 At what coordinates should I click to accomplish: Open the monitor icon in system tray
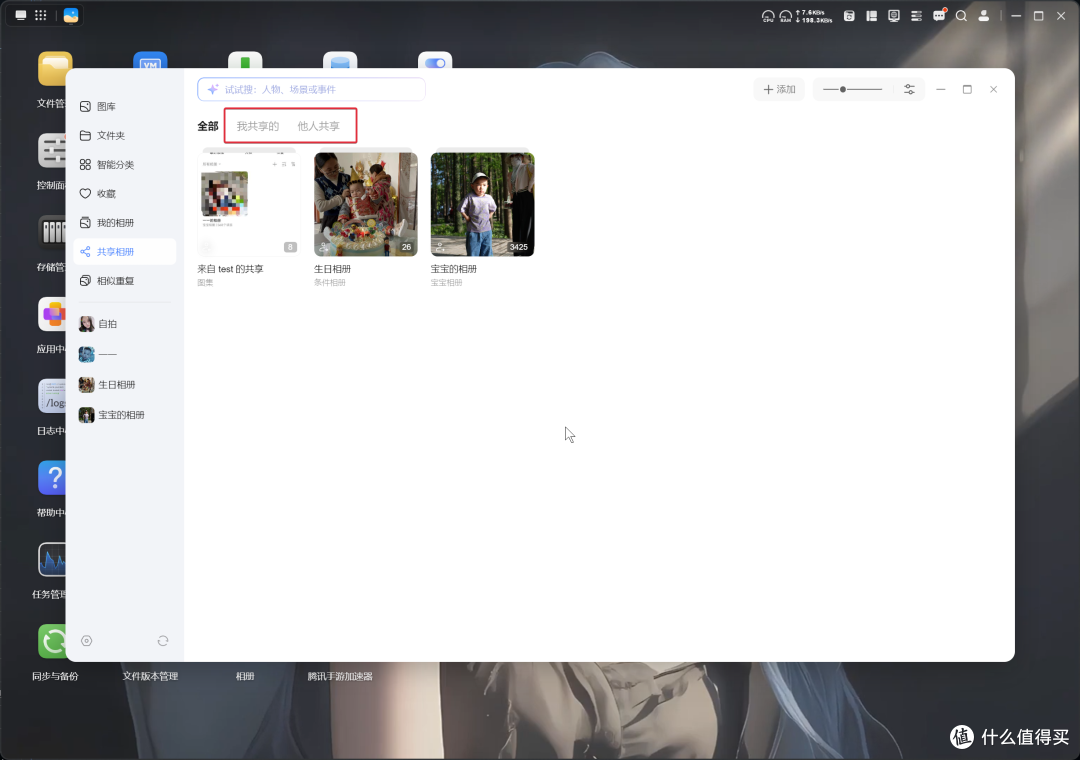(x=894, y=16)
